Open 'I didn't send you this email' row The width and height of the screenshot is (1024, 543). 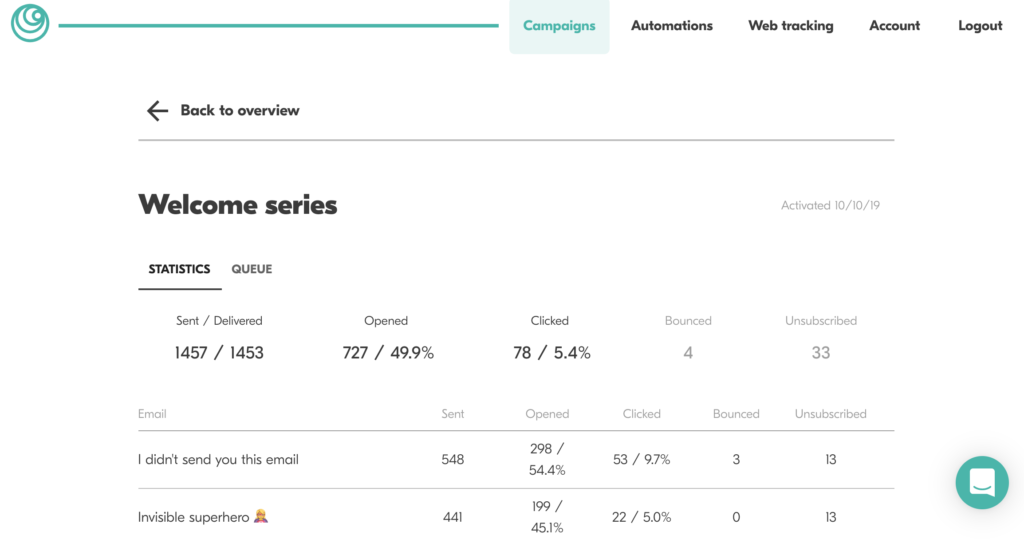tap(218, 460)
